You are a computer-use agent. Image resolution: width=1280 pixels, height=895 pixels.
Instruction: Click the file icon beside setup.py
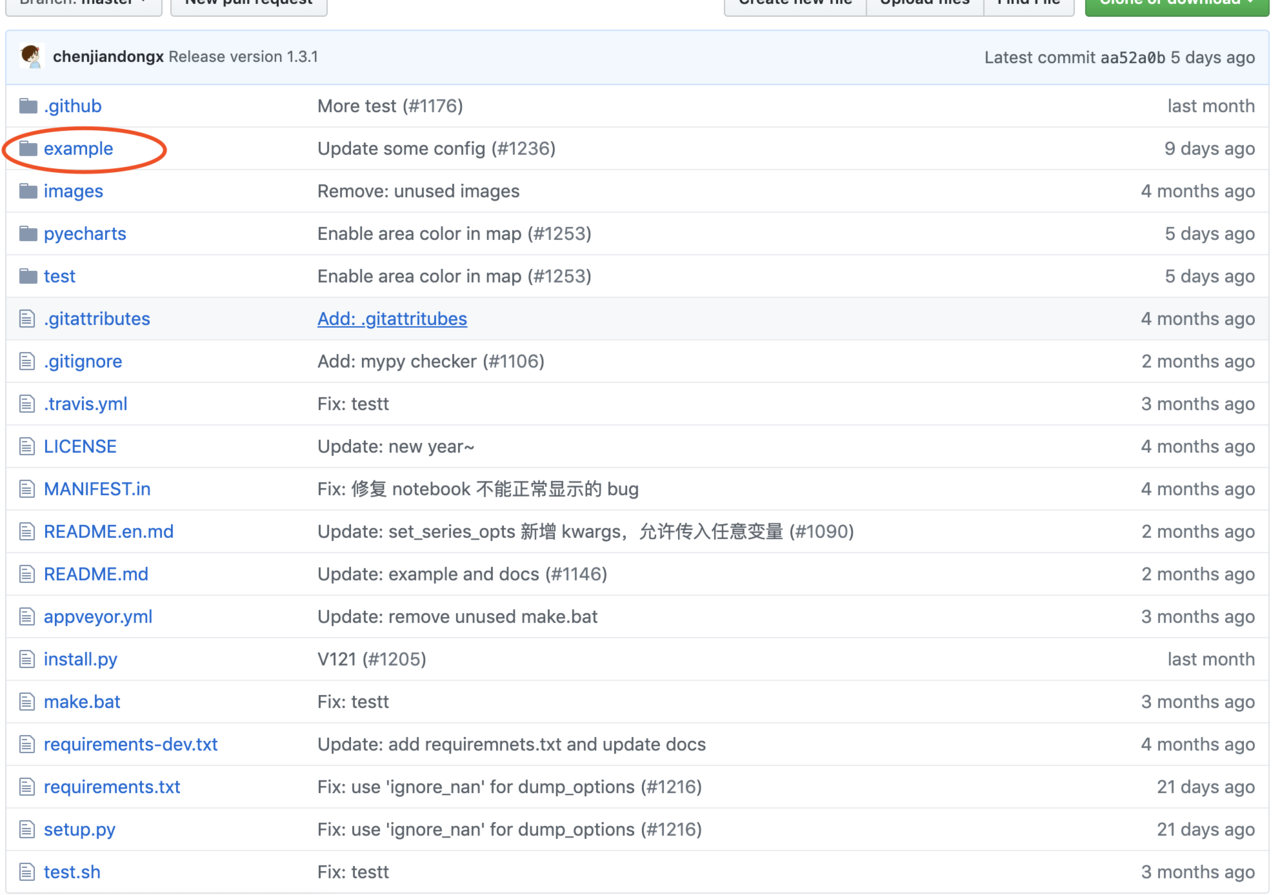(x=27, y=830)
